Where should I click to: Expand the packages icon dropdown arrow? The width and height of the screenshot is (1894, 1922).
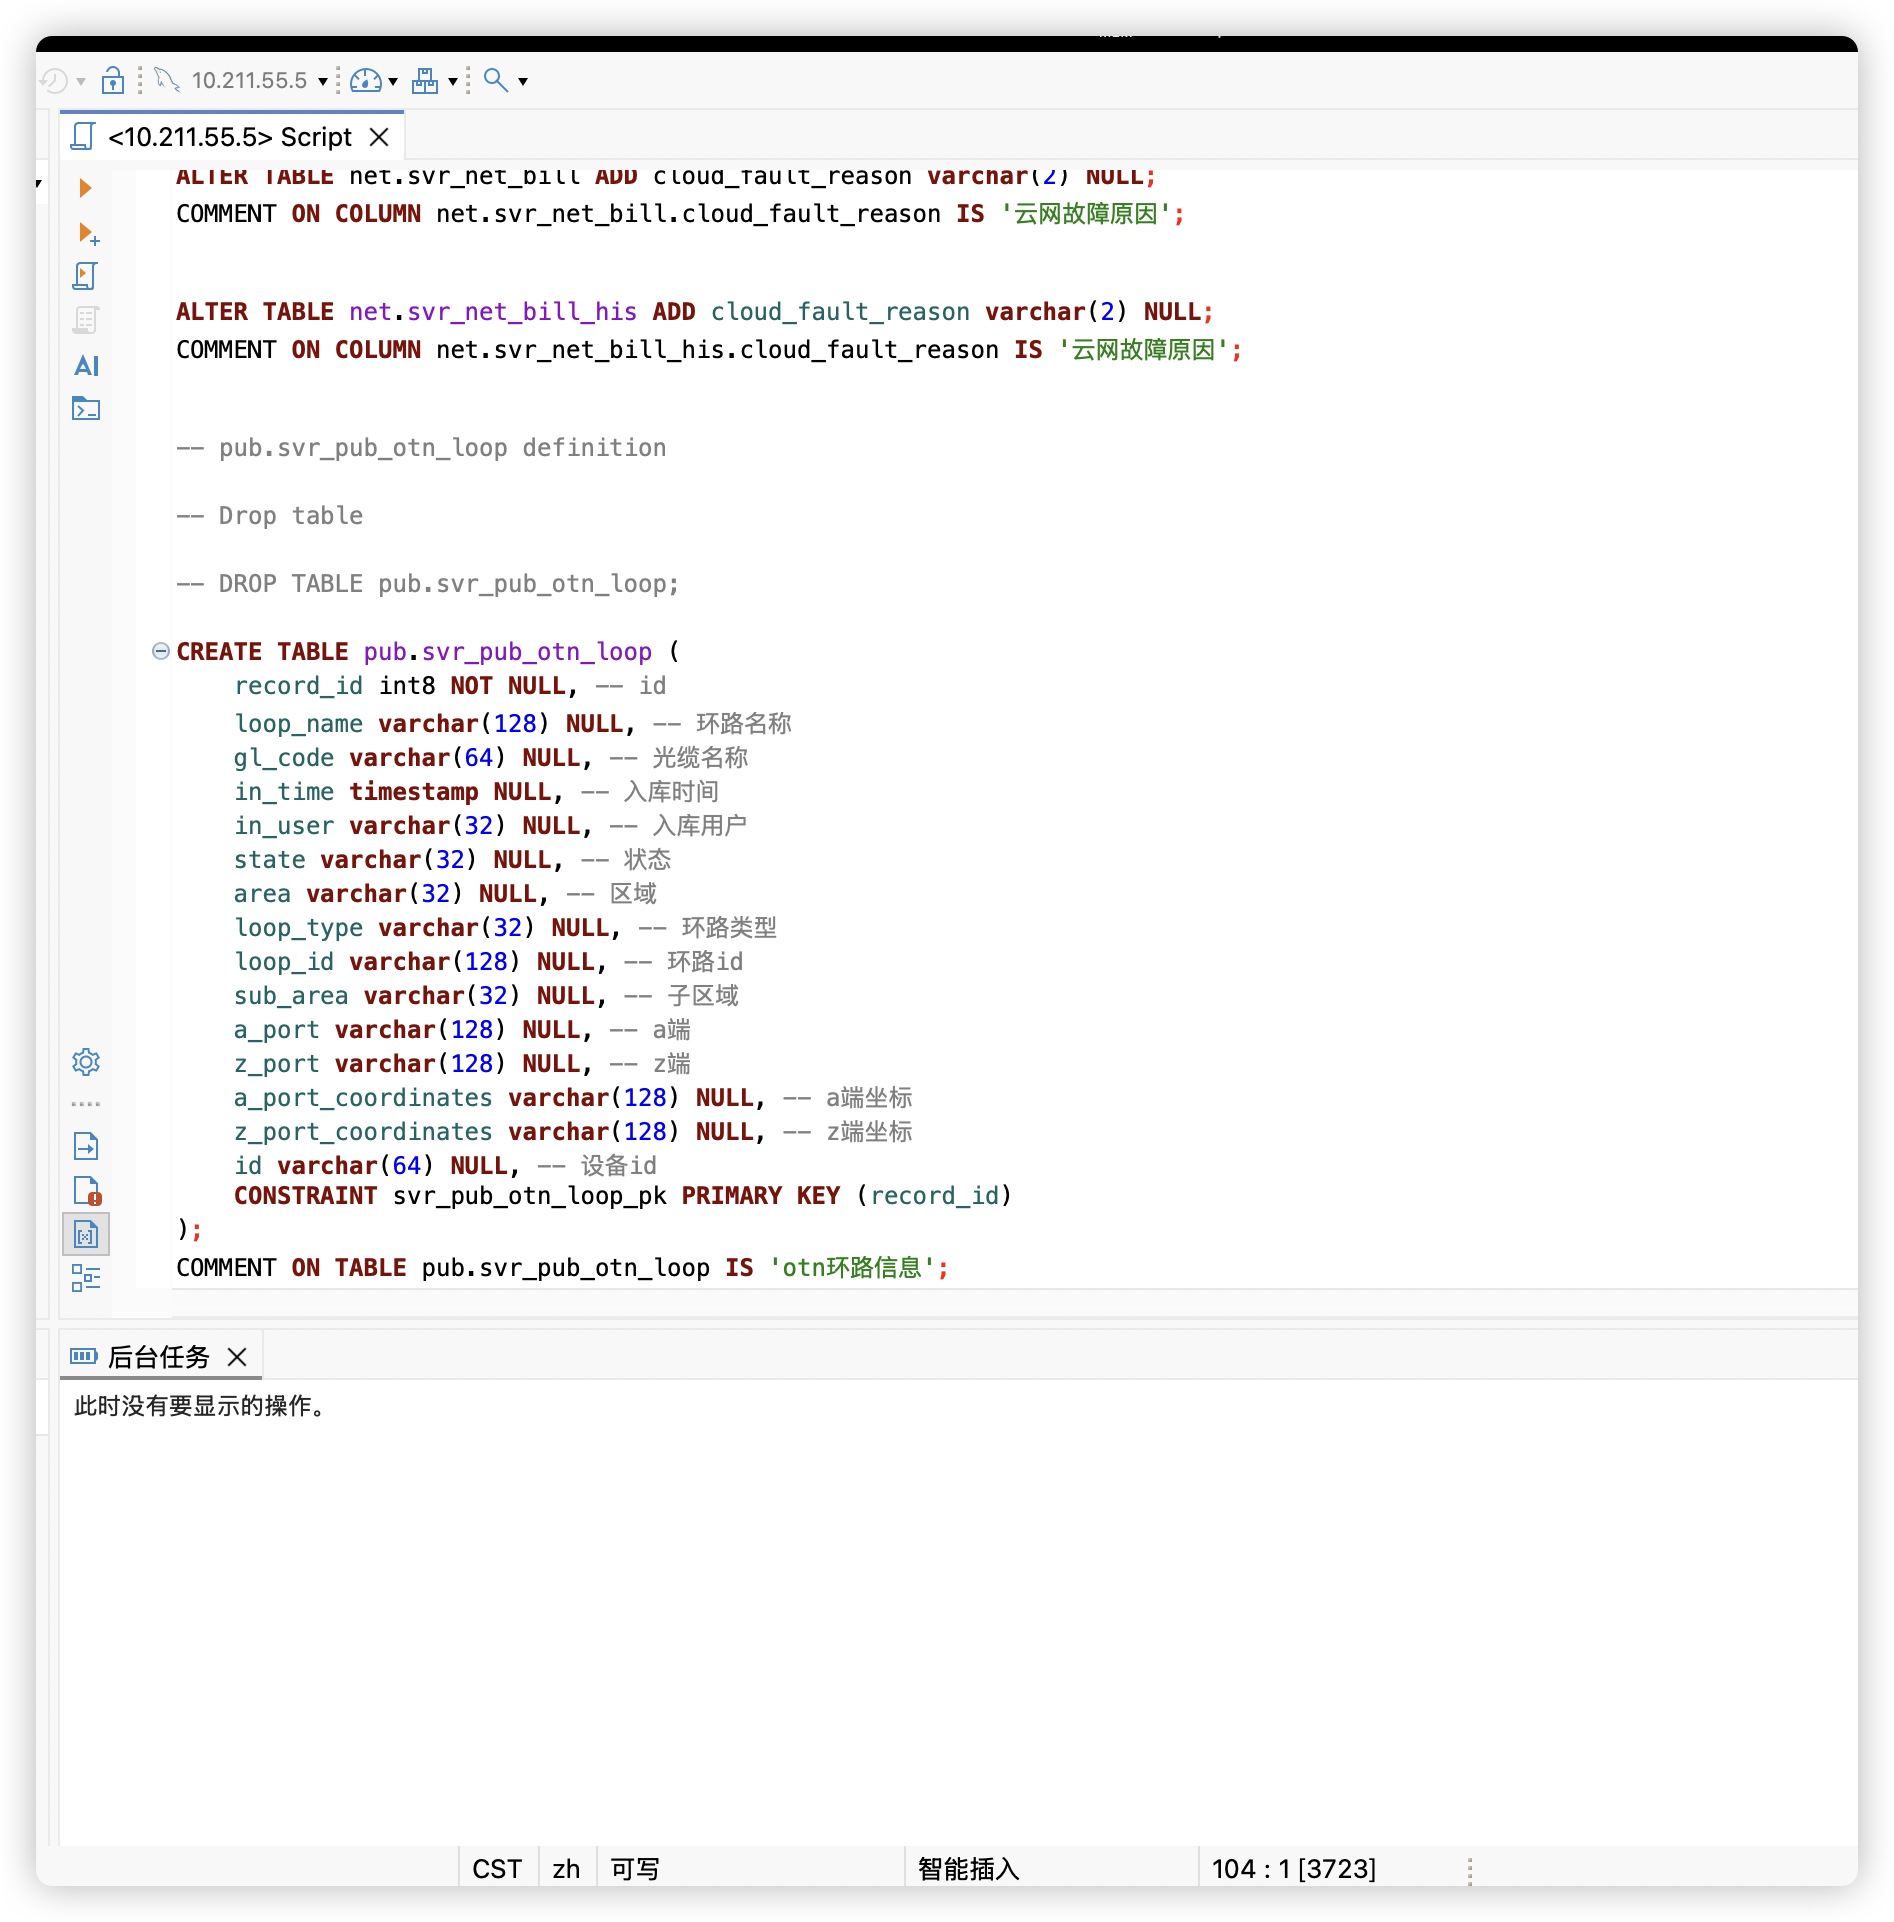coord(453,81)
